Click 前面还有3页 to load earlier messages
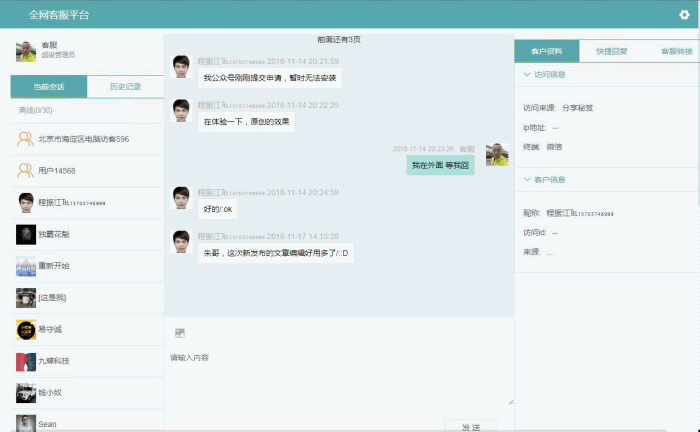Screen dimensions: 700x432 (339, 40)
